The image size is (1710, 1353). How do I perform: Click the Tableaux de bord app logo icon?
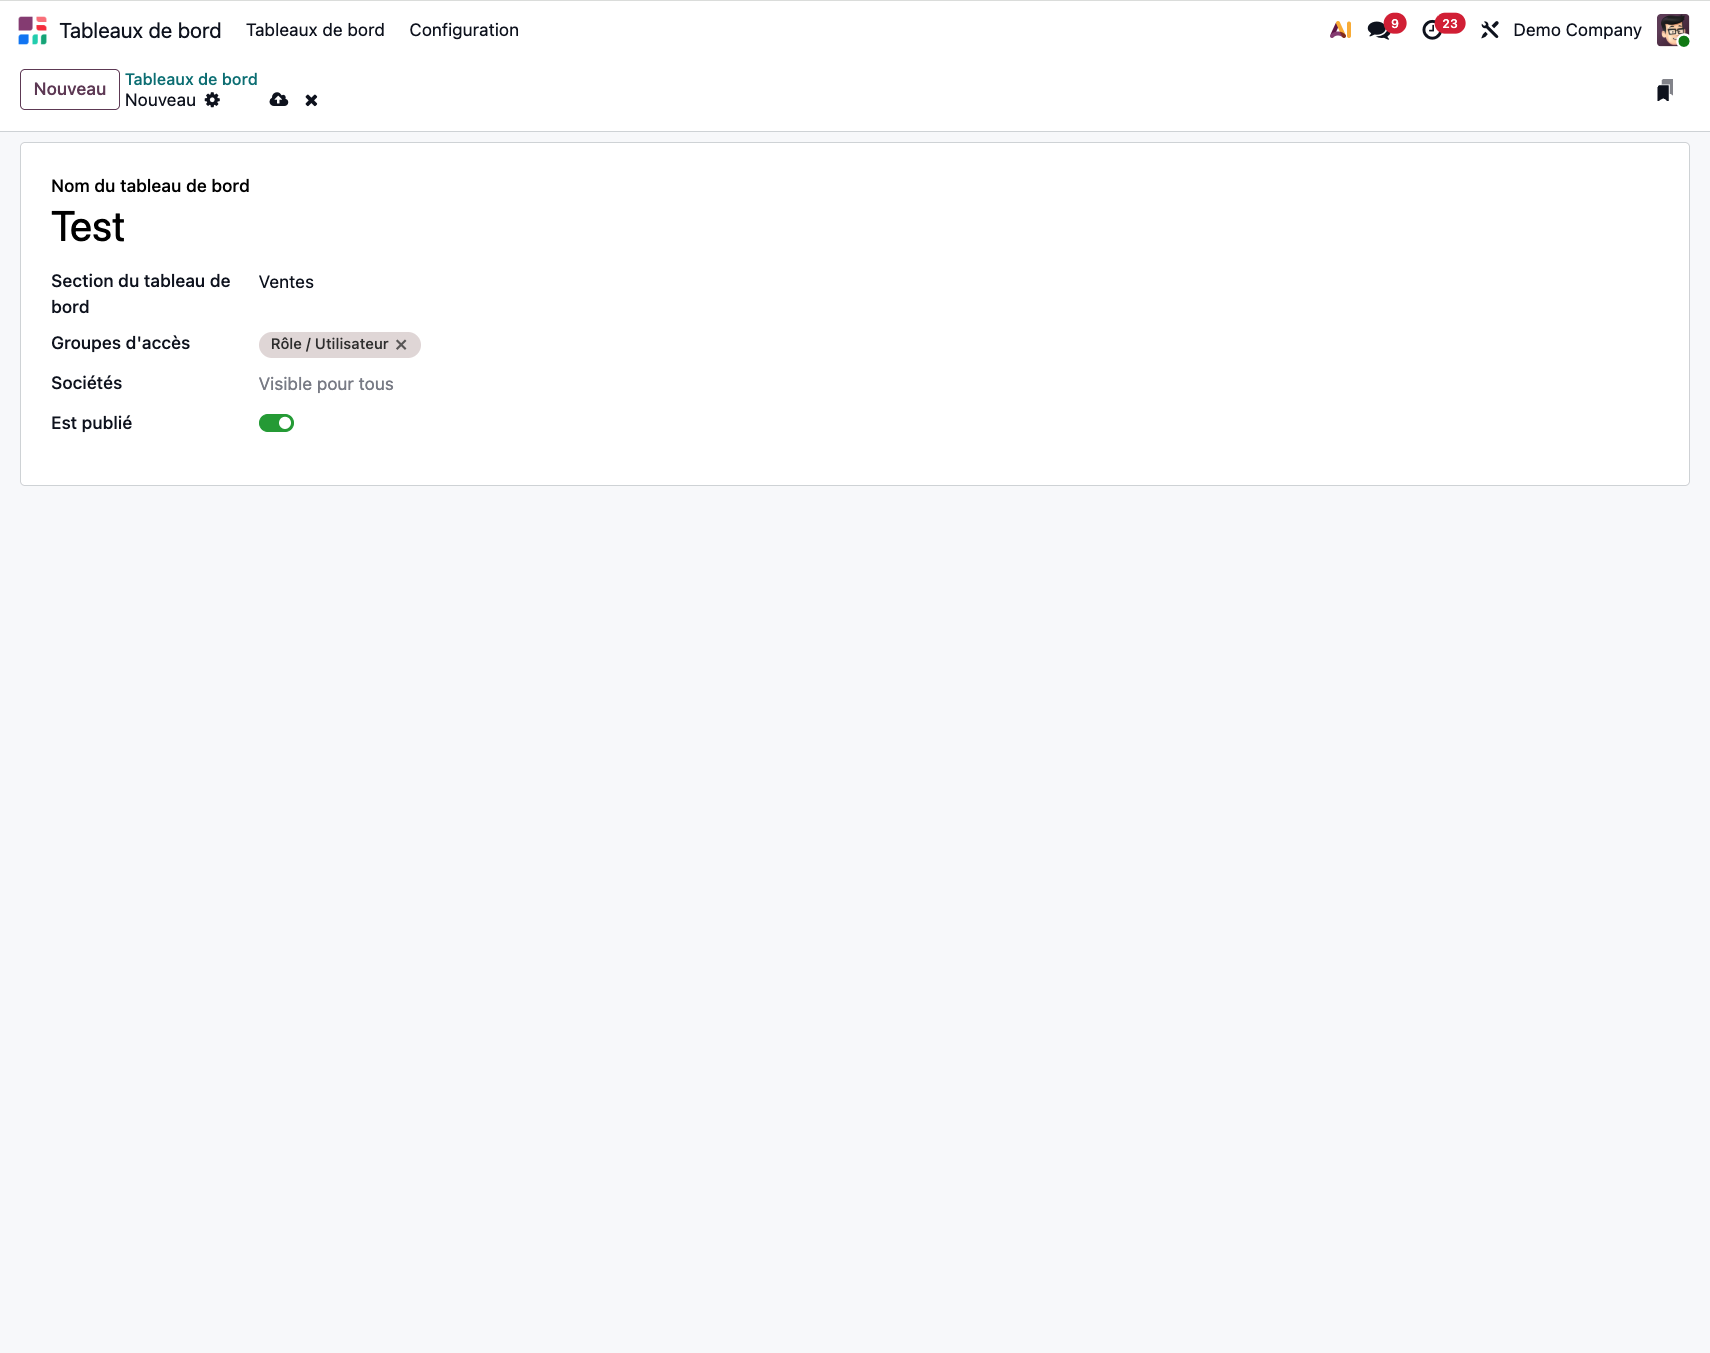(x=32, y=30)
